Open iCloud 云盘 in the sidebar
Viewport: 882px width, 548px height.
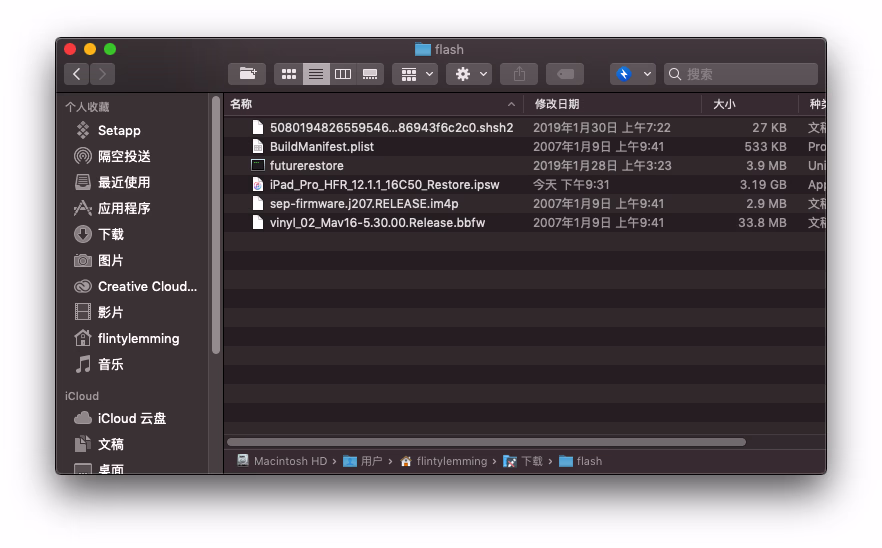(131, 418)
